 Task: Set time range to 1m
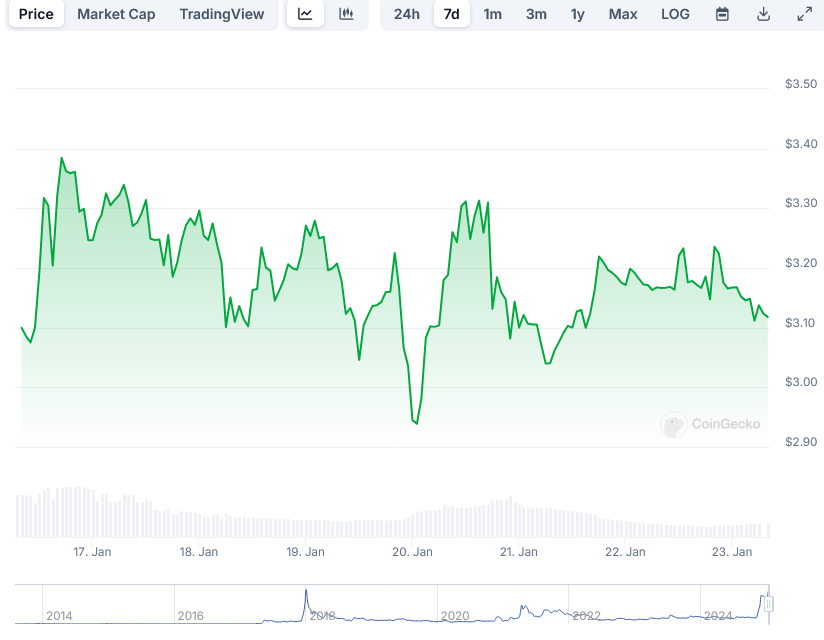[x=493, y=14]
